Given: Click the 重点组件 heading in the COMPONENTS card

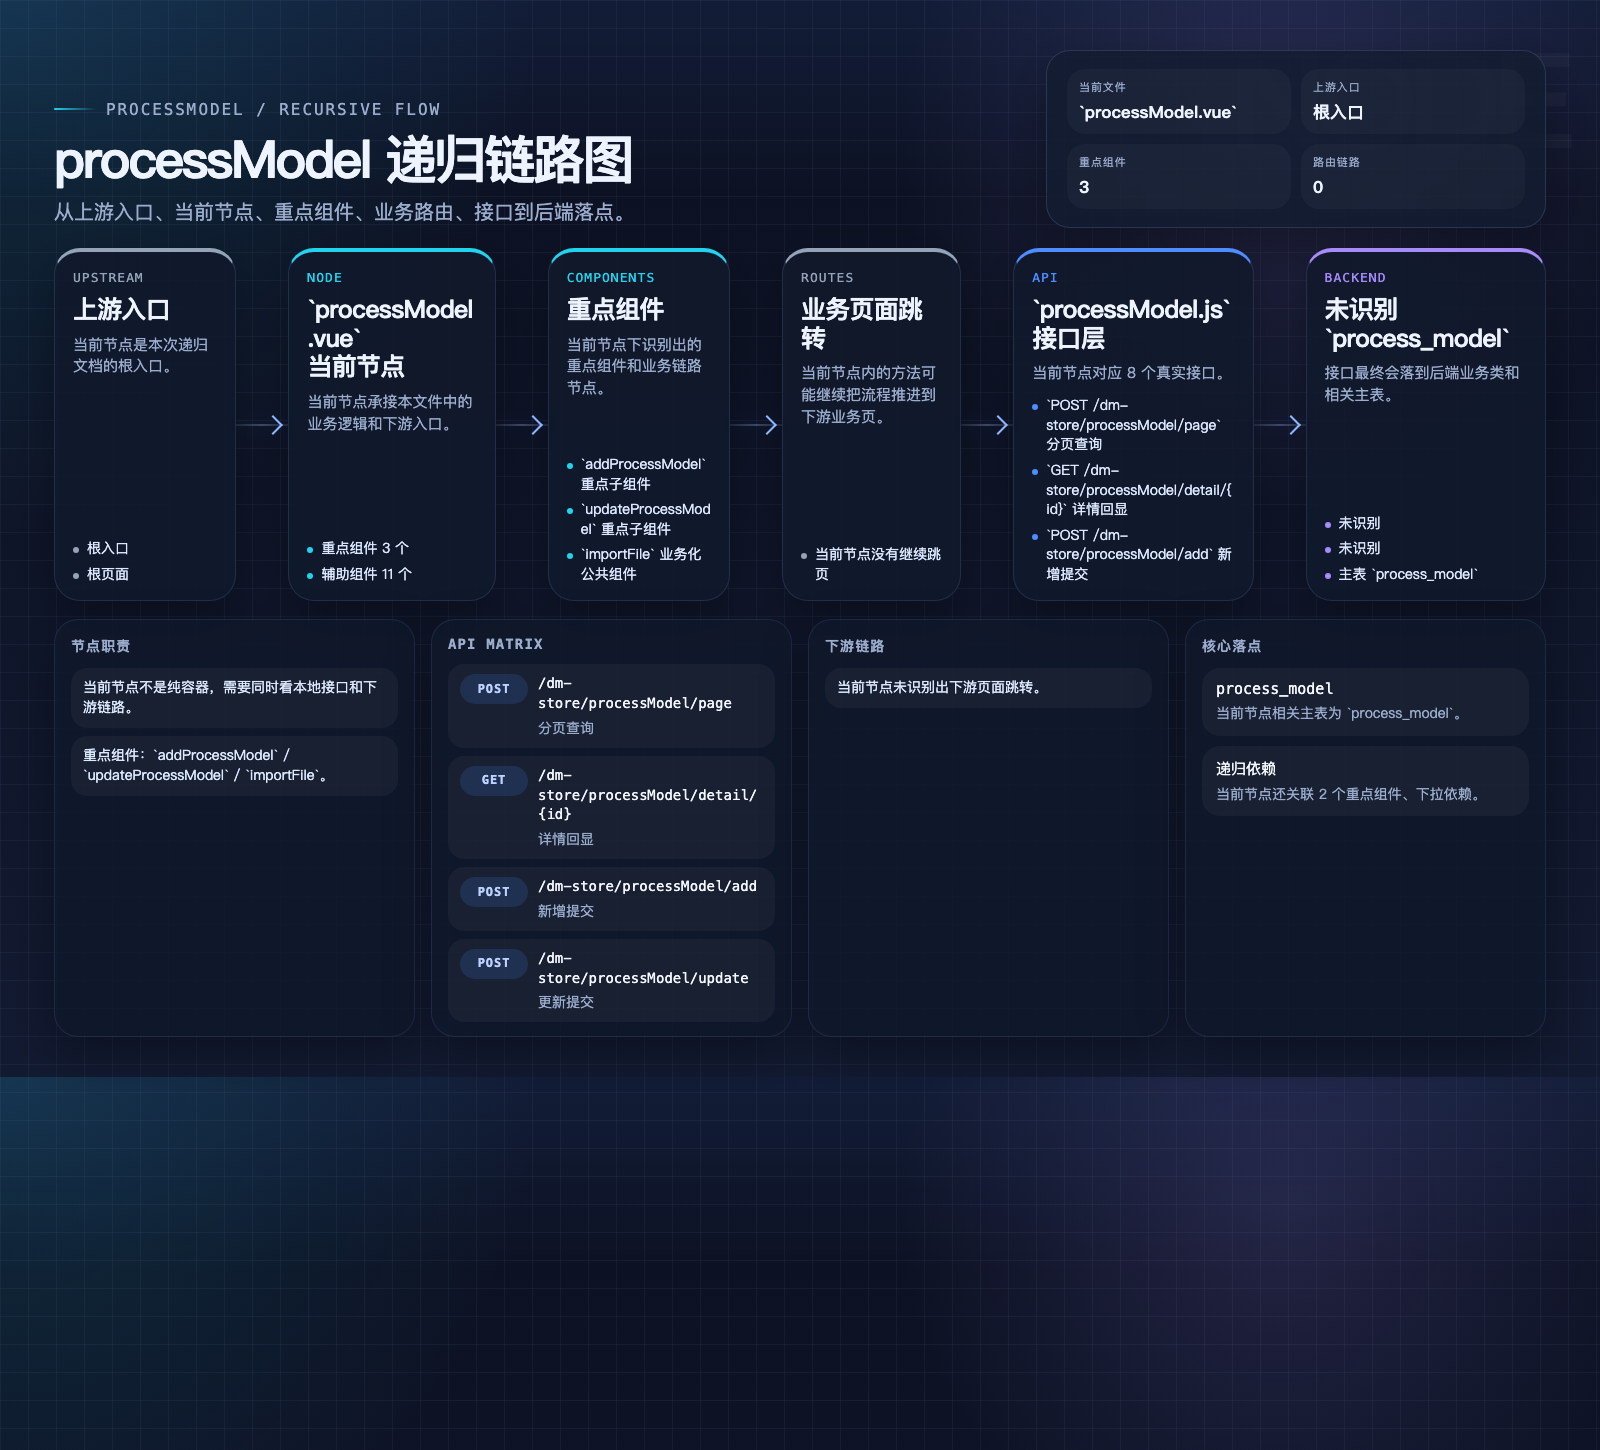Looking at the screenshot, I should [615, 309].
